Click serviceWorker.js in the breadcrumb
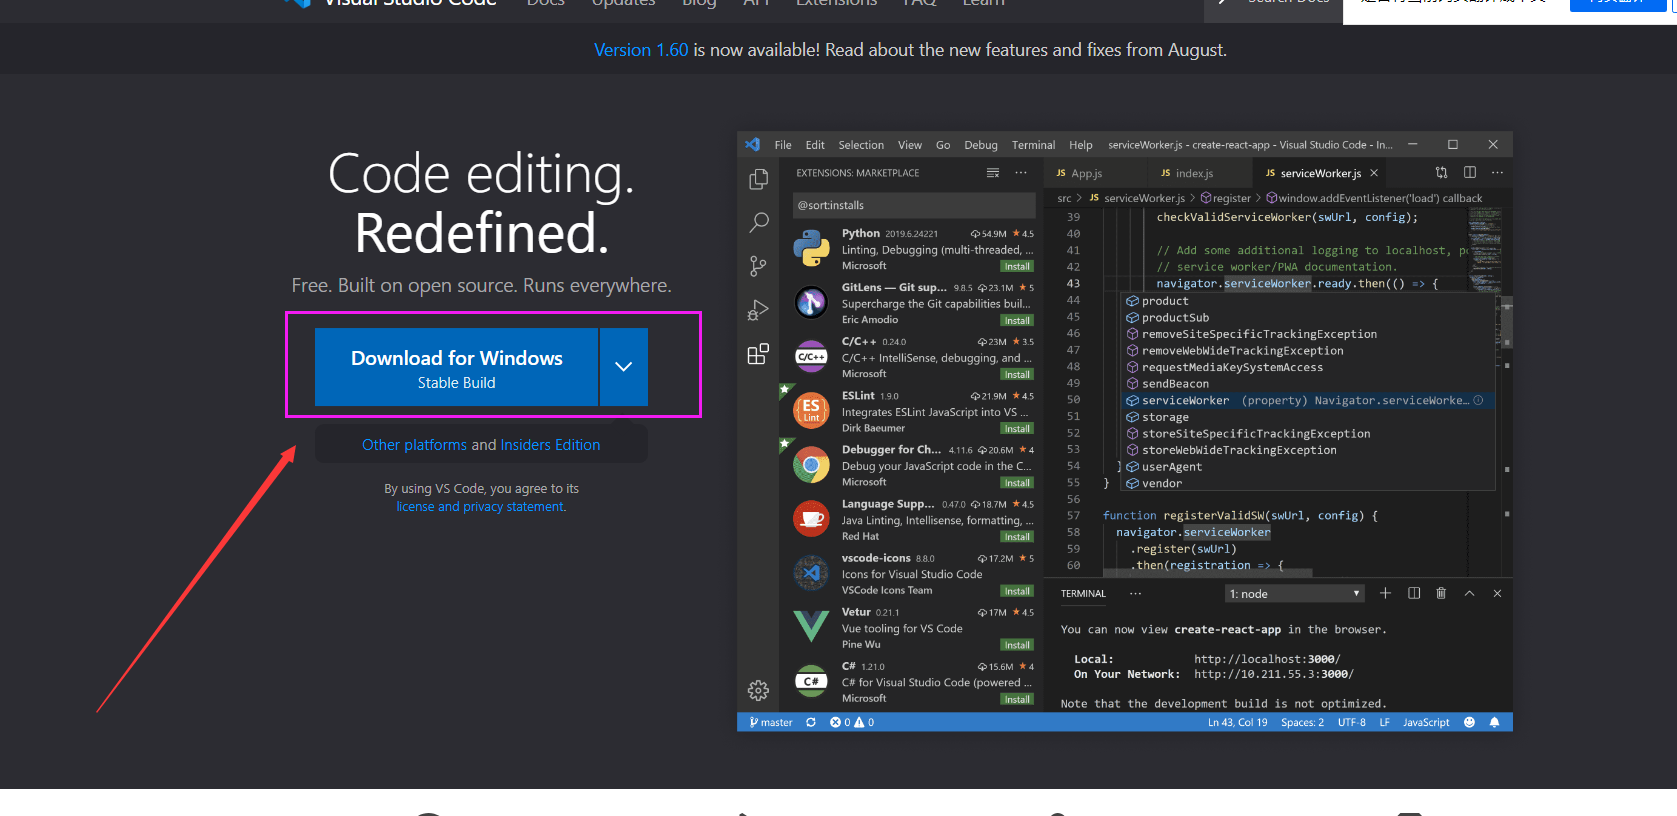The width and height of the screenshot is (1677, 816). click(x=1137, y=198)
